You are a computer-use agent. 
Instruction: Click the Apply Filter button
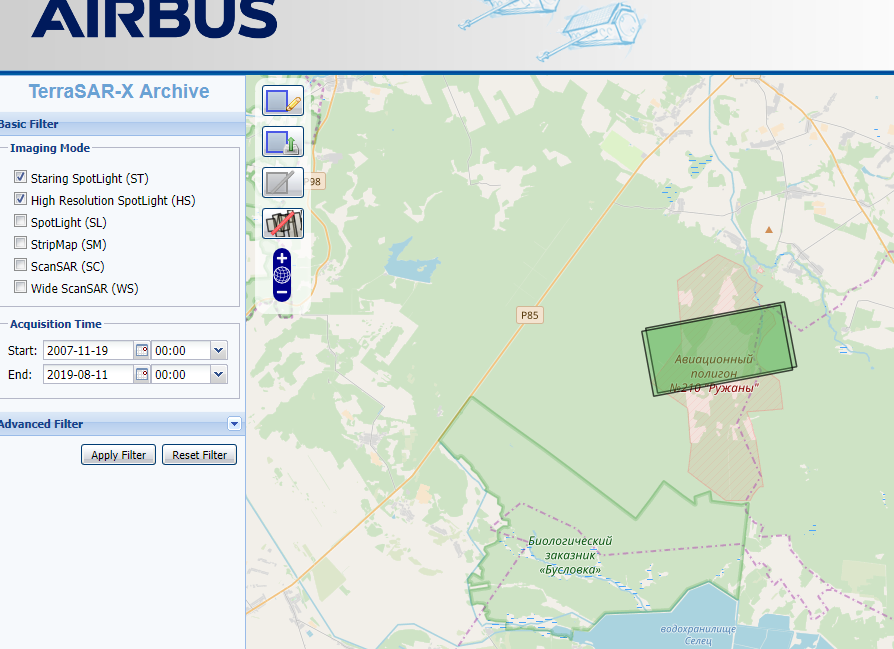(x=119, y=455)
